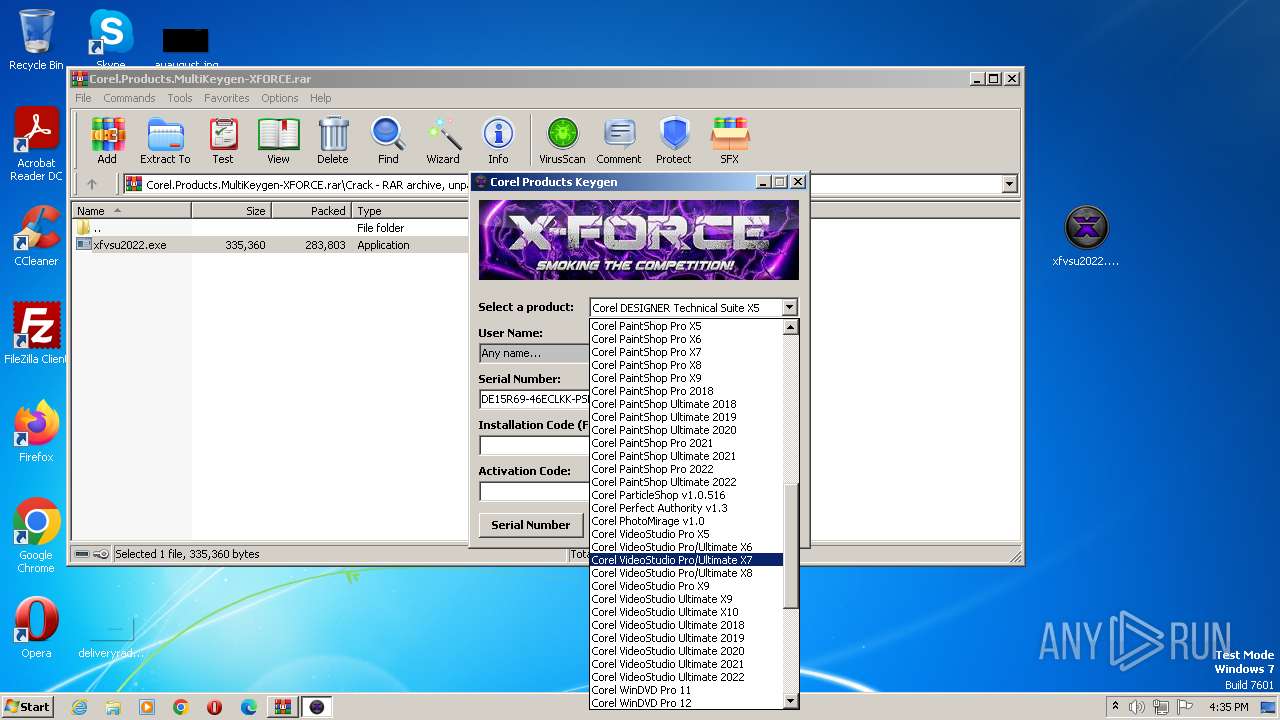Collapse the Select a product dropdown arrow

point(789,308)
